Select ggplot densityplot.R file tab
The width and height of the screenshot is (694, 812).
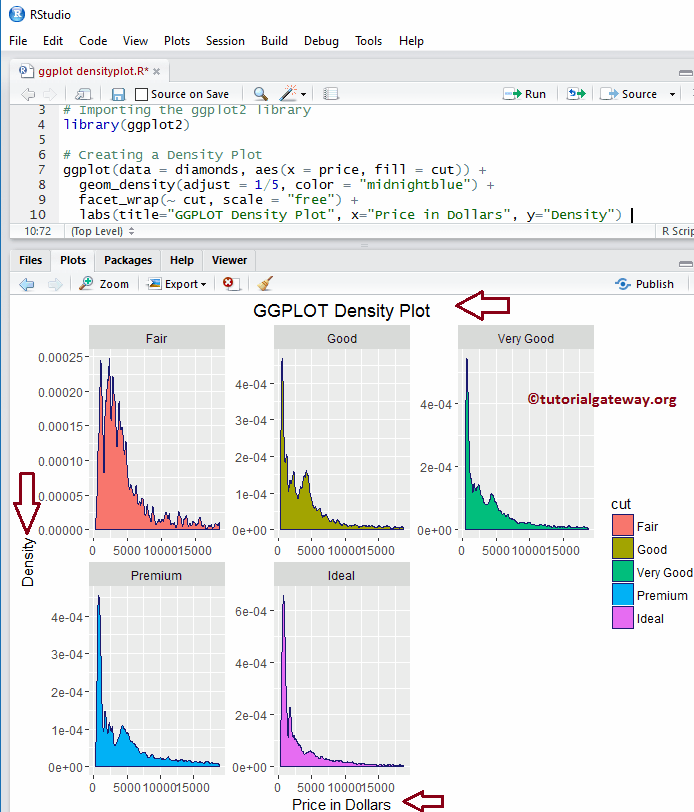[x=89, y=71]
